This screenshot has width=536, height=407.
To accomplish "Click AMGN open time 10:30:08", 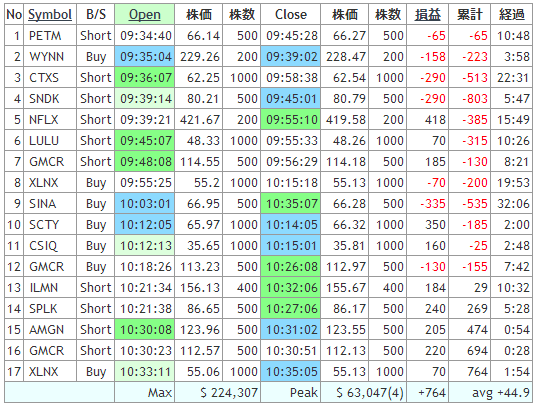I will [145, 330].
